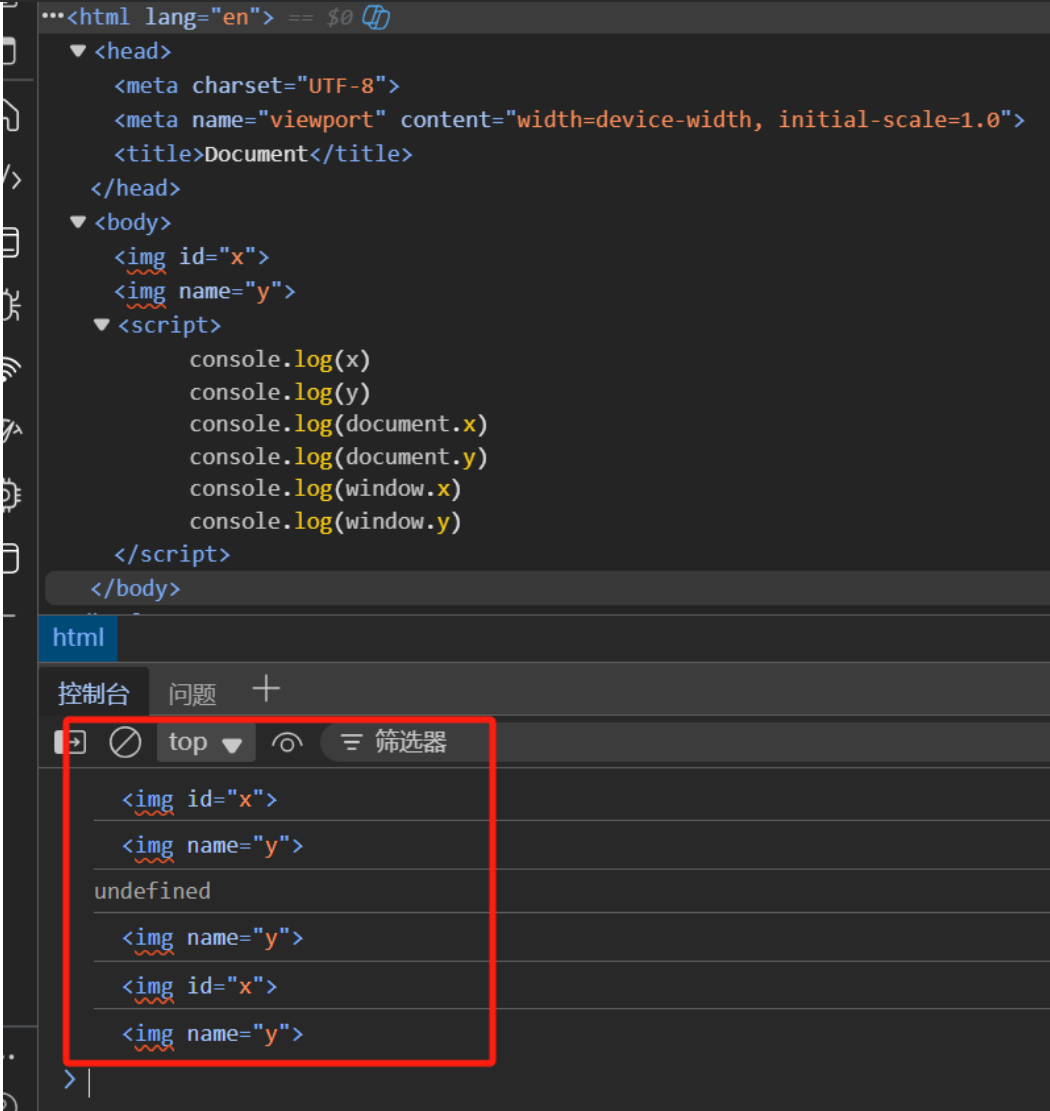Switch to the 控制台 tab
1050x1111 pixels.
[94, 693]
